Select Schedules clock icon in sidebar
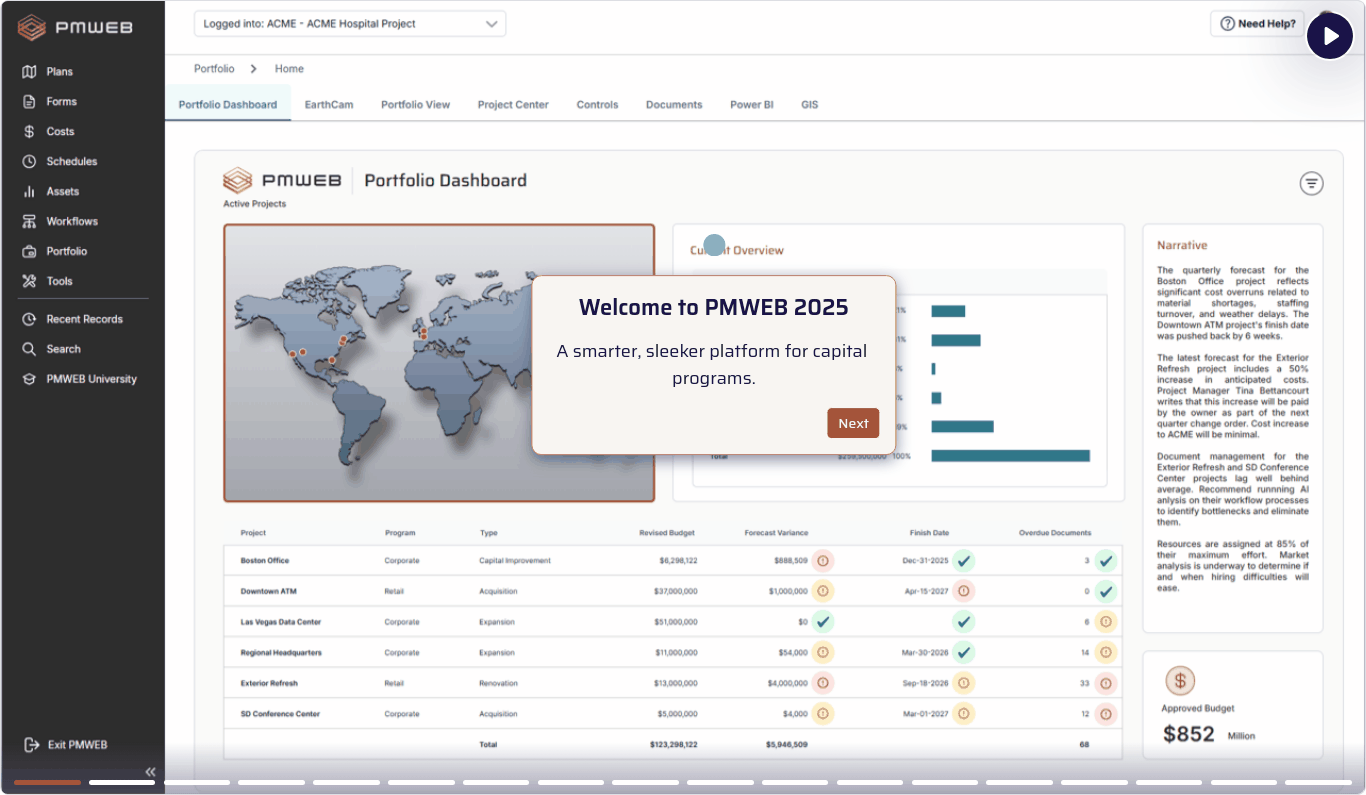Image resolution: width=1366 pixels, height=795 pixels. [x=29, y=162]
